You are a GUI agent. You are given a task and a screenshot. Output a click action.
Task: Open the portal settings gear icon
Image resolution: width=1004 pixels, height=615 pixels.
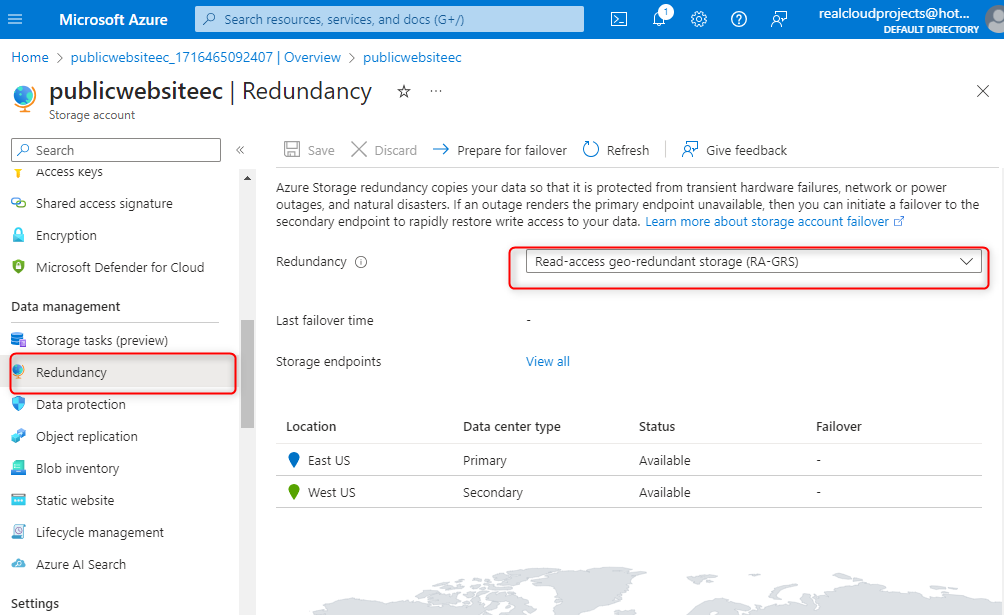(x=699, y=19)
